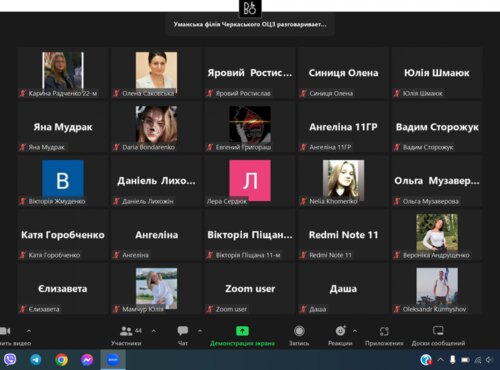Select Вероніка Андрущенко participant photo
Image resolution: width=500 pixels, height=370 pixels.
coord(437,233)
